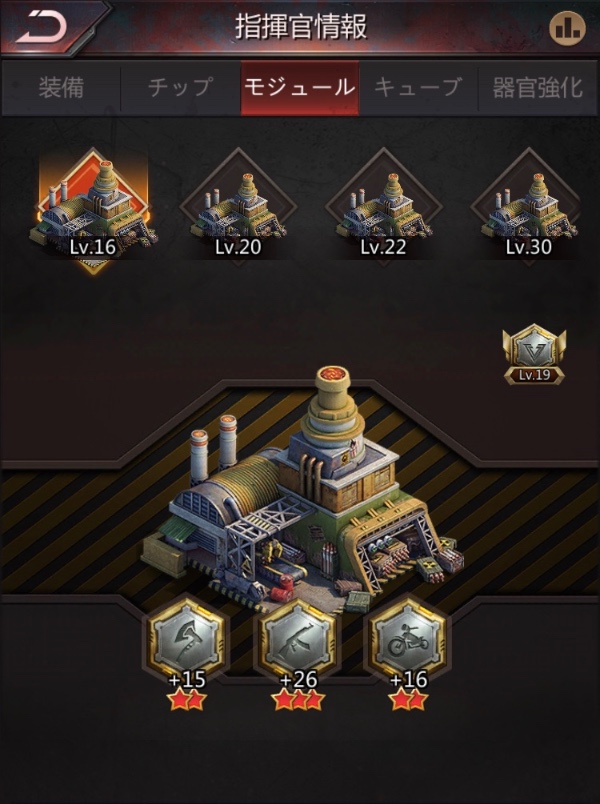
Task: Switch to the キューブ tab
Action: (x=418, y=88)
